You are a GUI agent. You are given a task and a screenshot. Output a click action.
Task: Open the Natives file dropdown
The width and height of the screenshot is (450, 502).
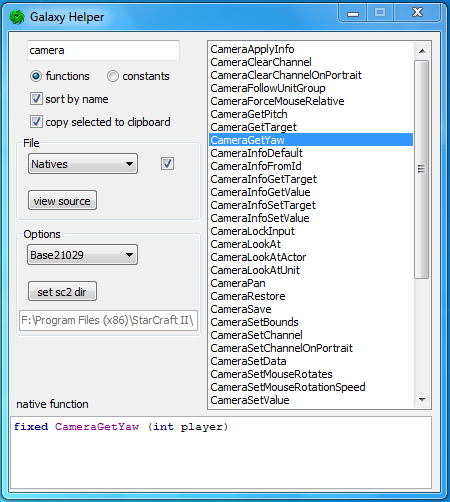click(x=83, y=164)
